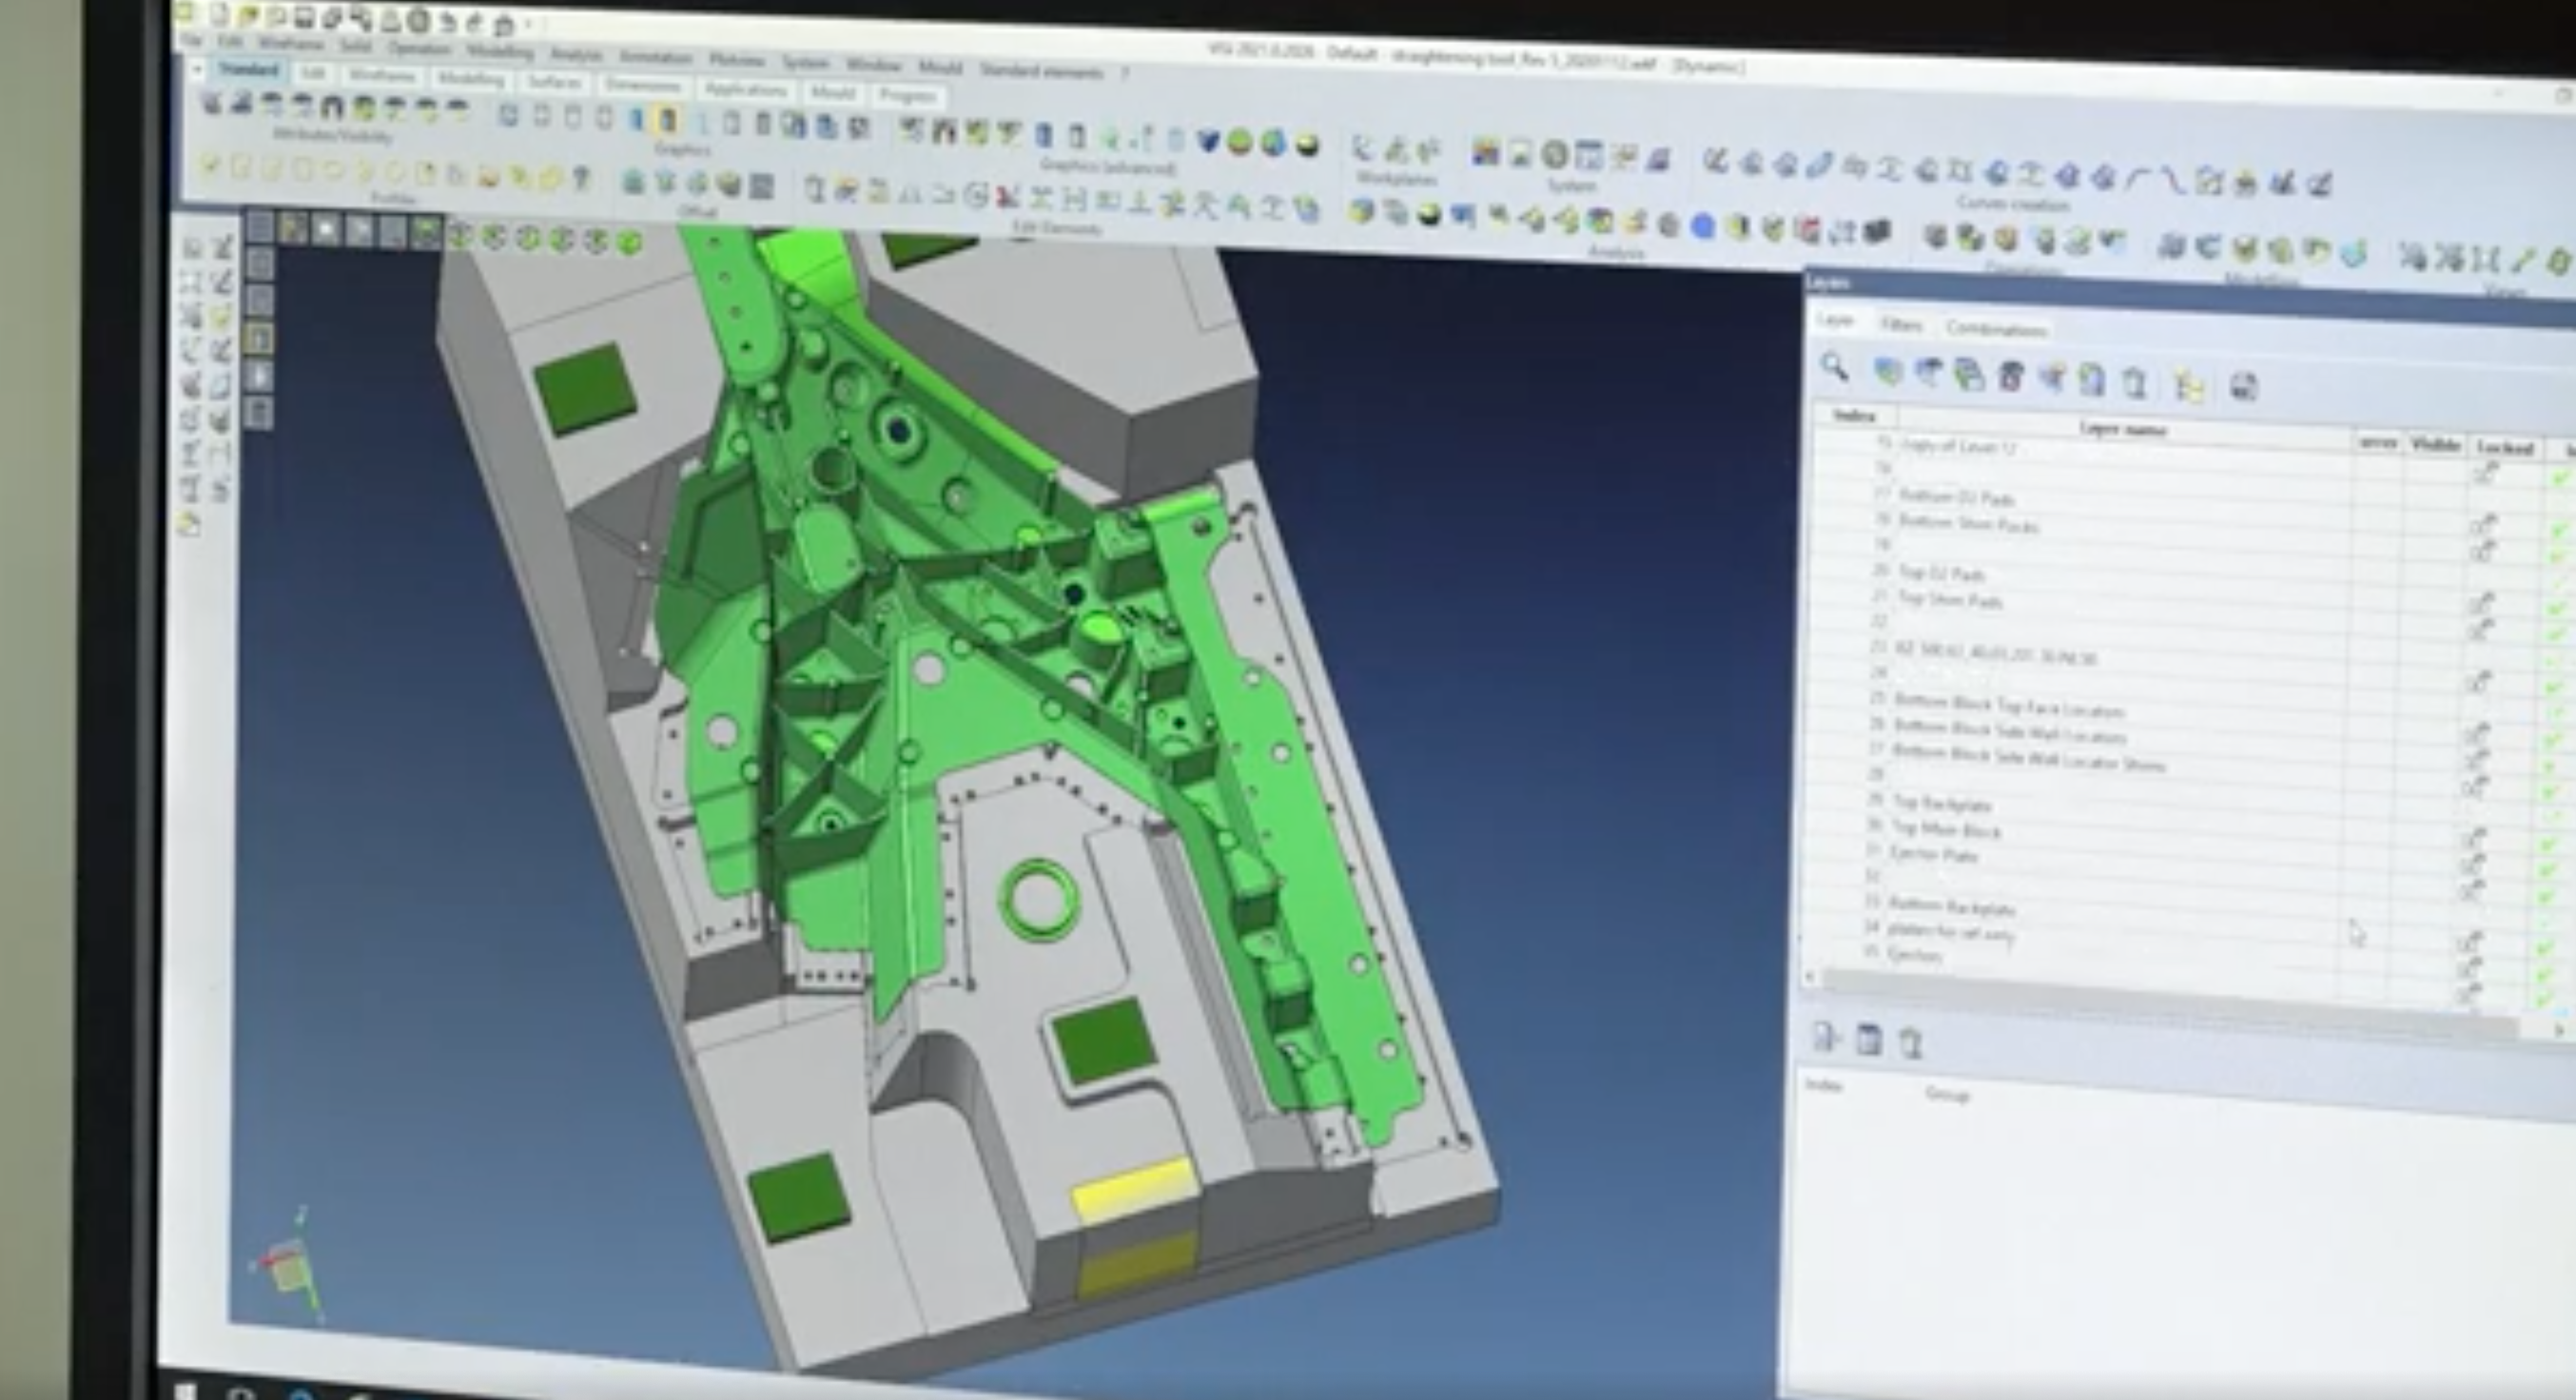Image resolution: width=2576 pixels, height=1400 pixels.
Task: Click the magnifier search icon in Layers panel
Action: point(1833,367)
